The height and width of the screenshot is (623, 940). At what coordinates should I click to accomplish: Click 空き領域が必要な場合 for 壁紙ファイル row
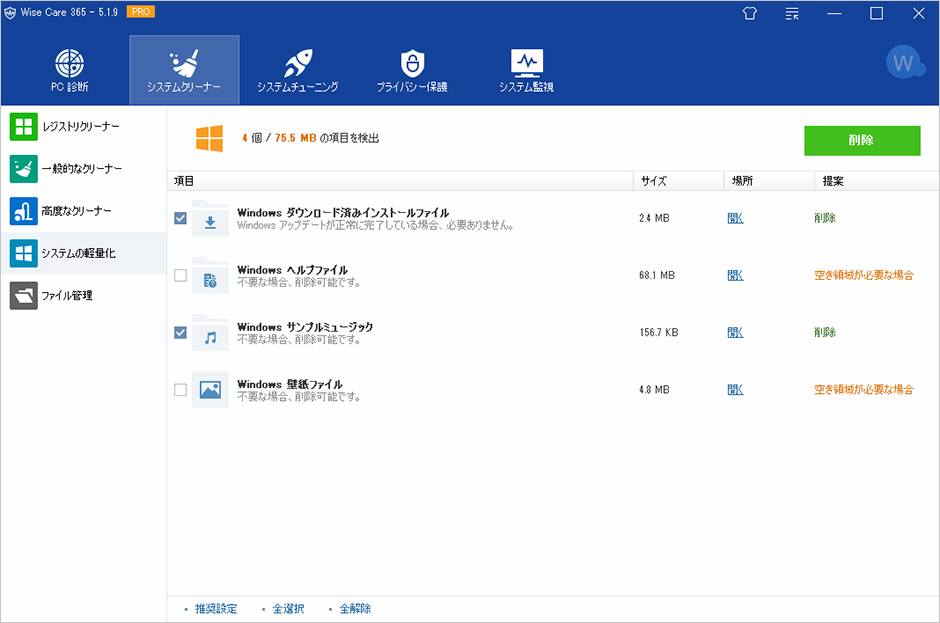tap(864, 390)
